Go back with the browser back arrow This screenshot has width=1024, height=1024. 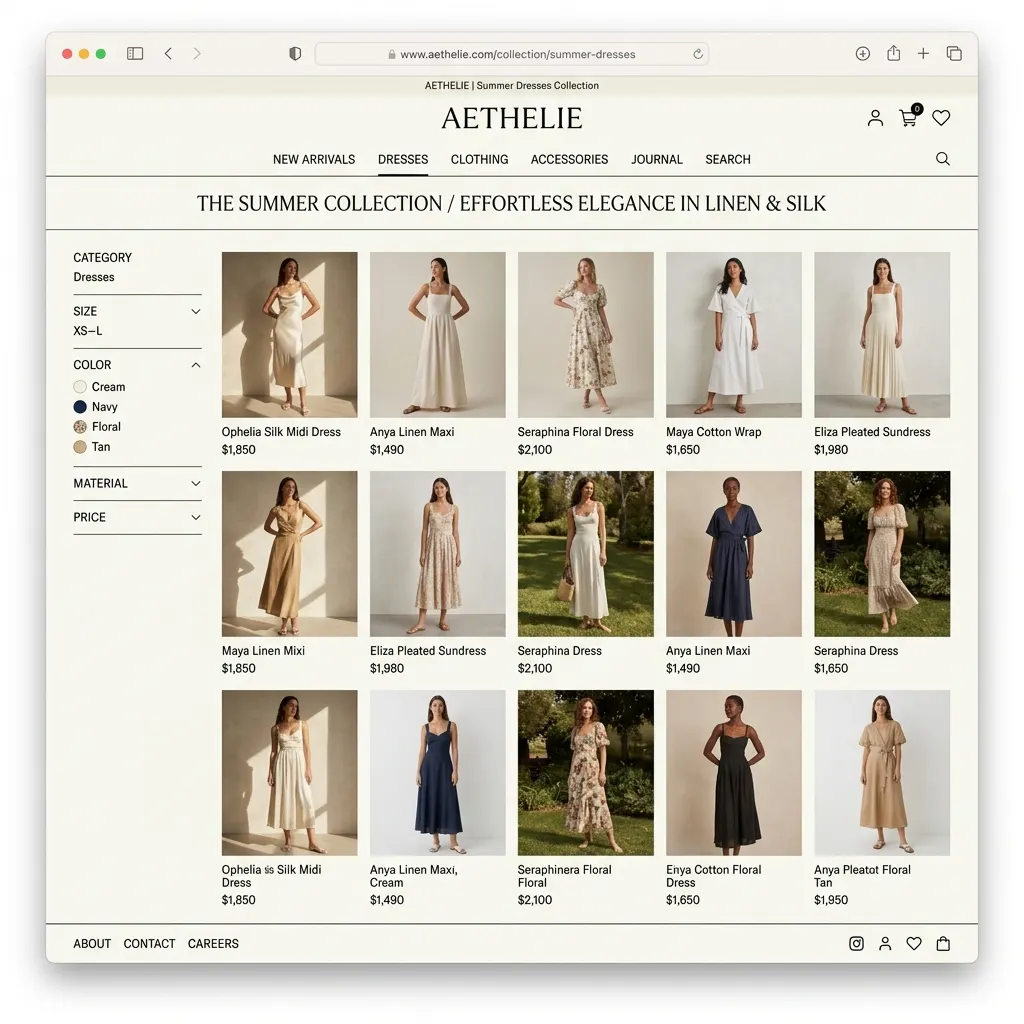pyautogui.click(x=168, y=54)
